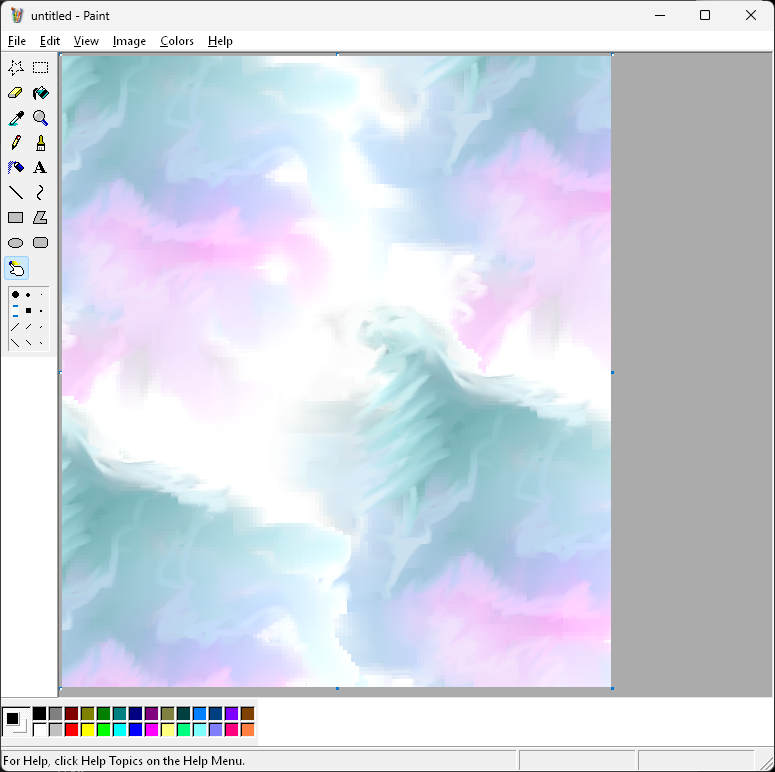Image resolution: width=775 pixels, height=772 pixels.
Task: Select the Free-Form Select tool
Action: coord(16,68)
